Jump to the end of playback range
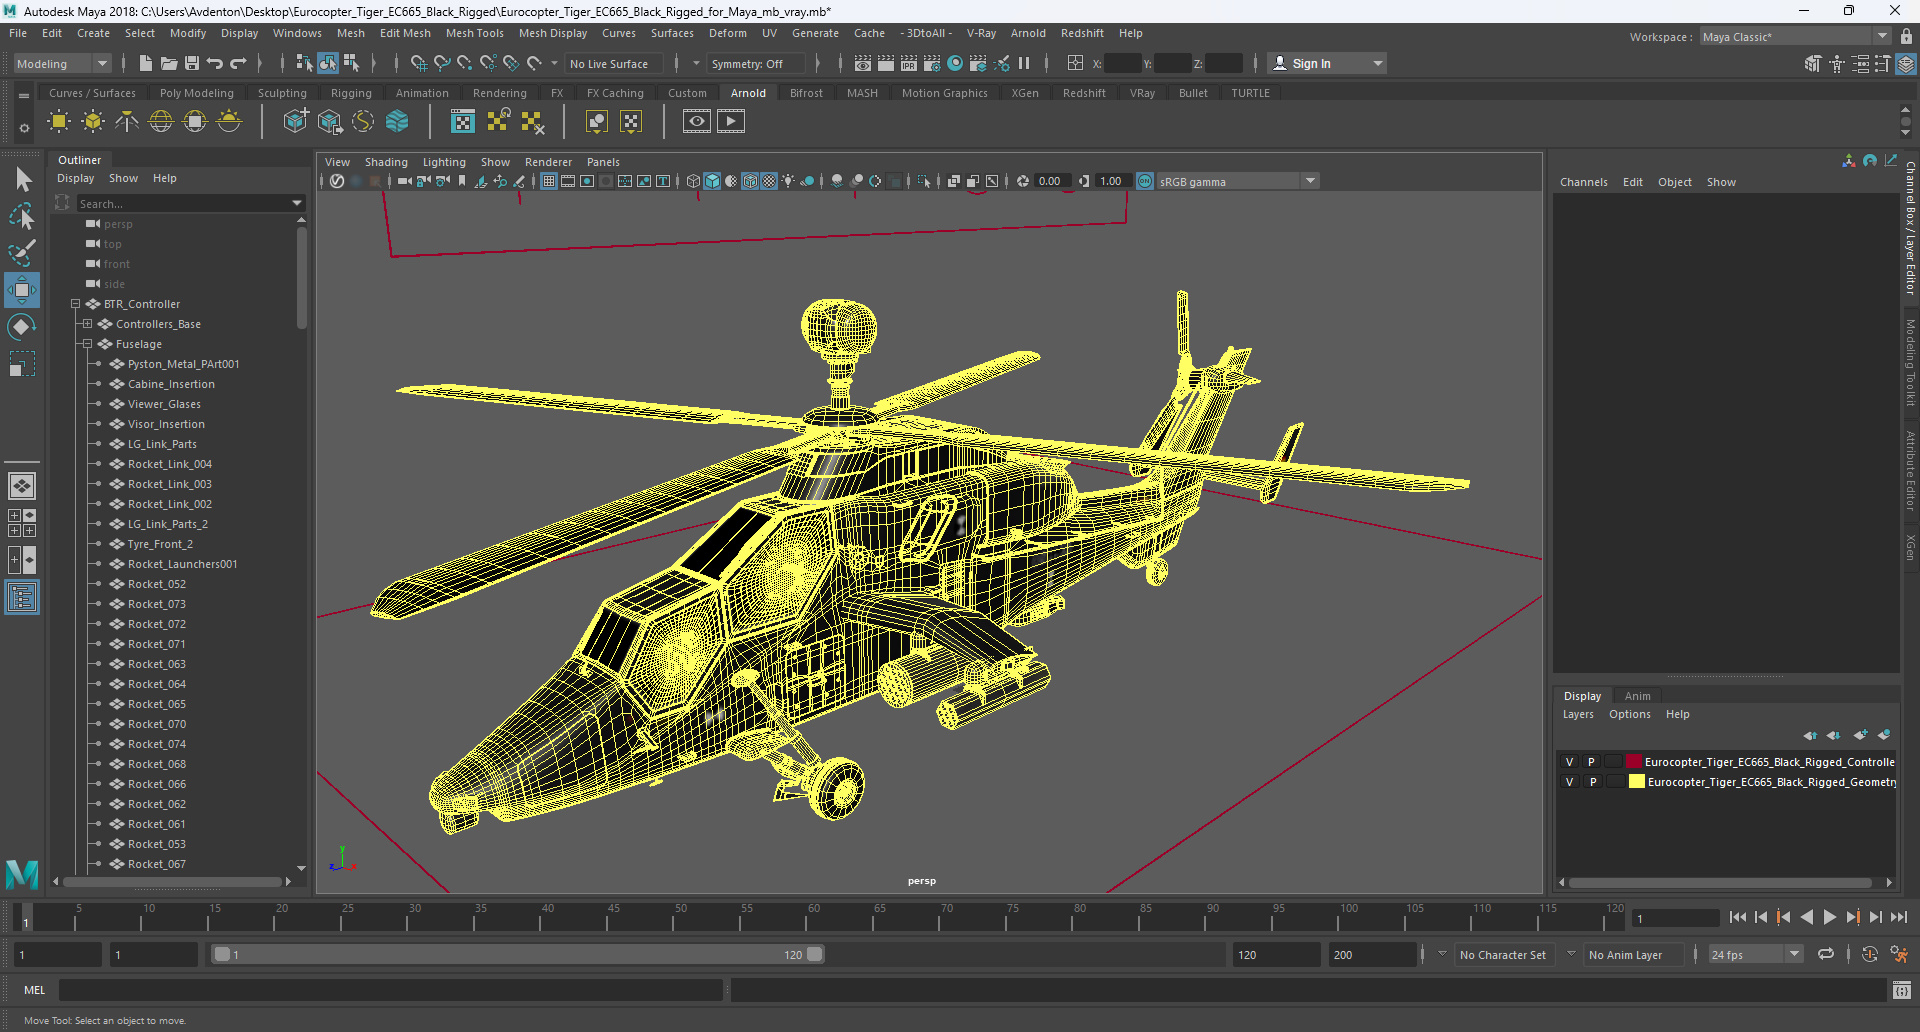The height and width of the screenshot is (1032, 1920). [x=1898, y=917]
